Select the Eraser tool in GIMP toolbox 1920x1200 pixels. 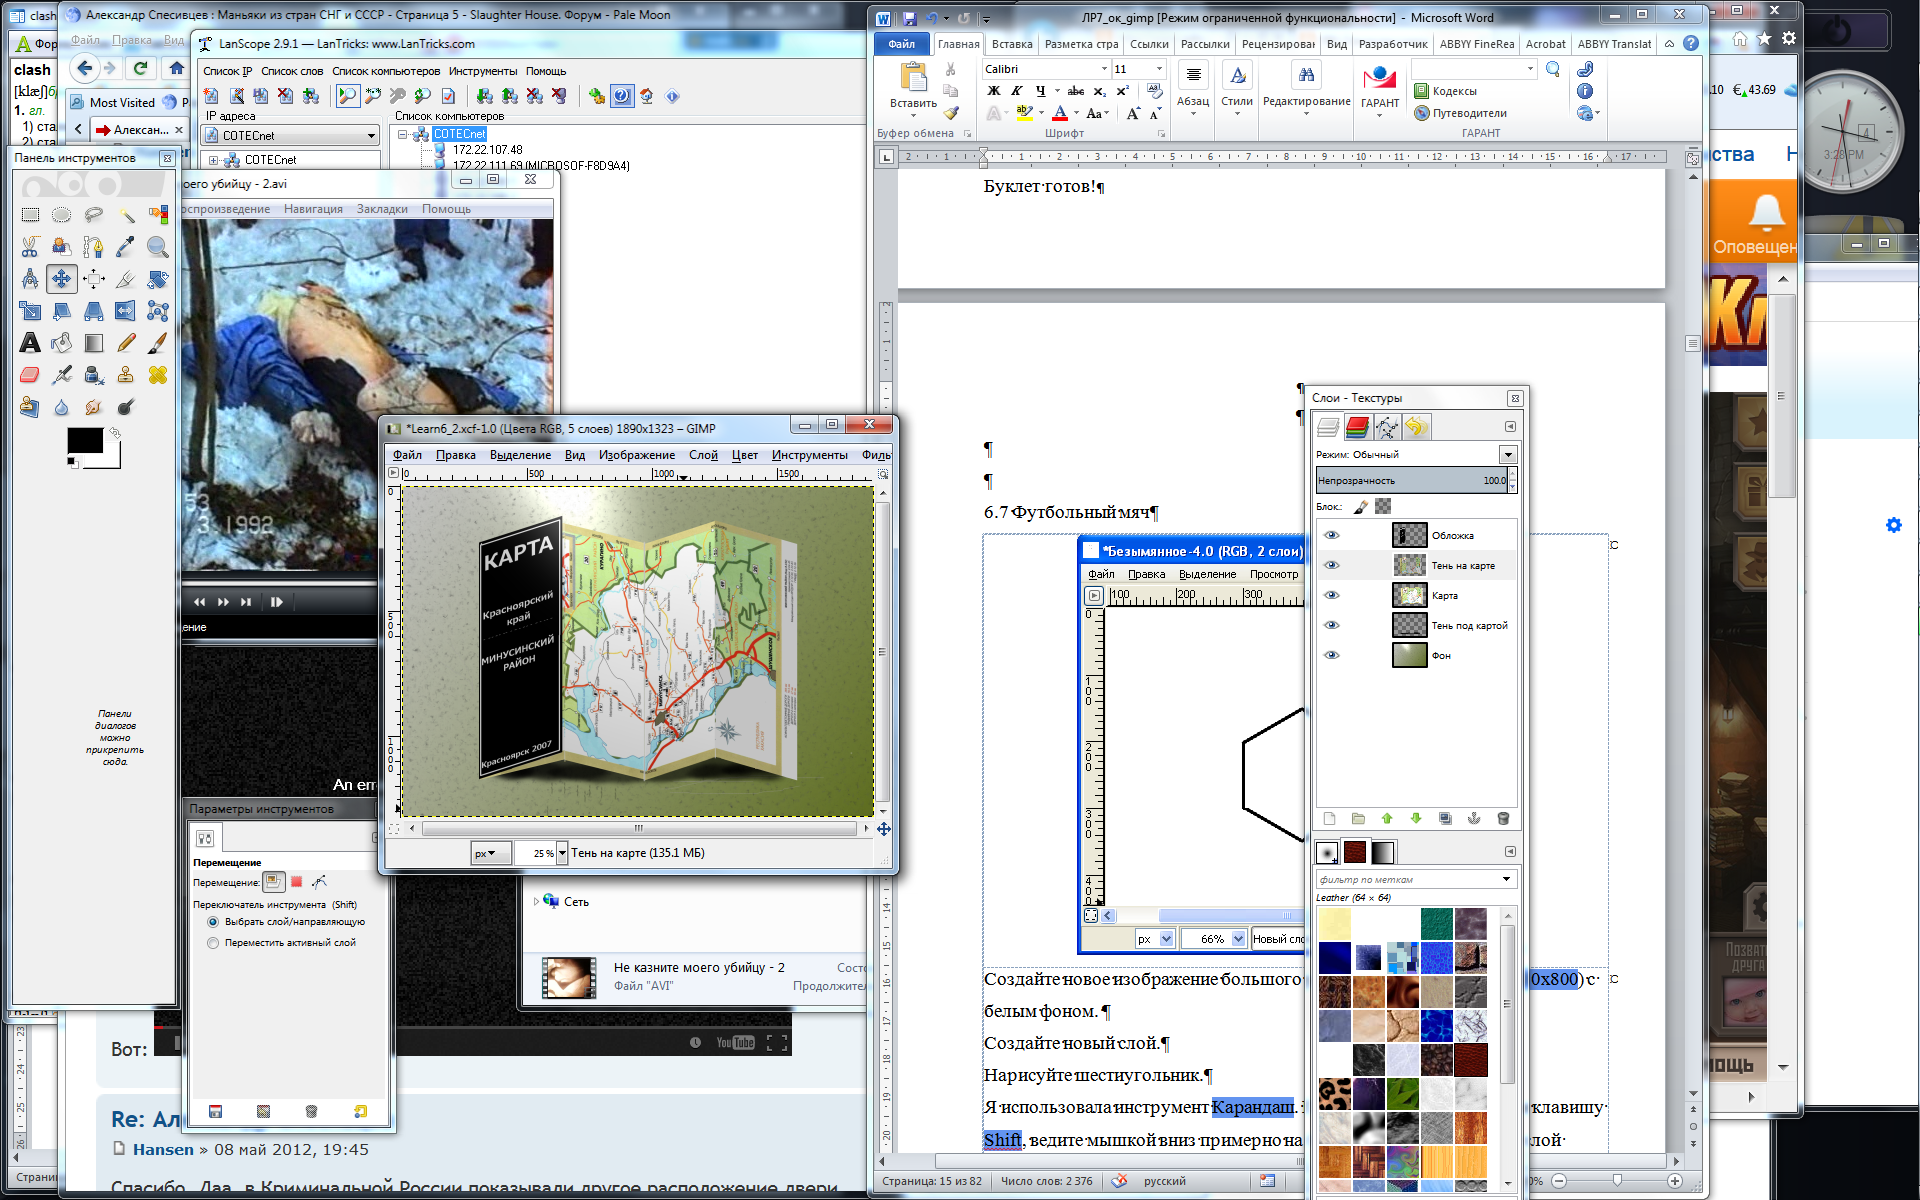coord(30,375)
